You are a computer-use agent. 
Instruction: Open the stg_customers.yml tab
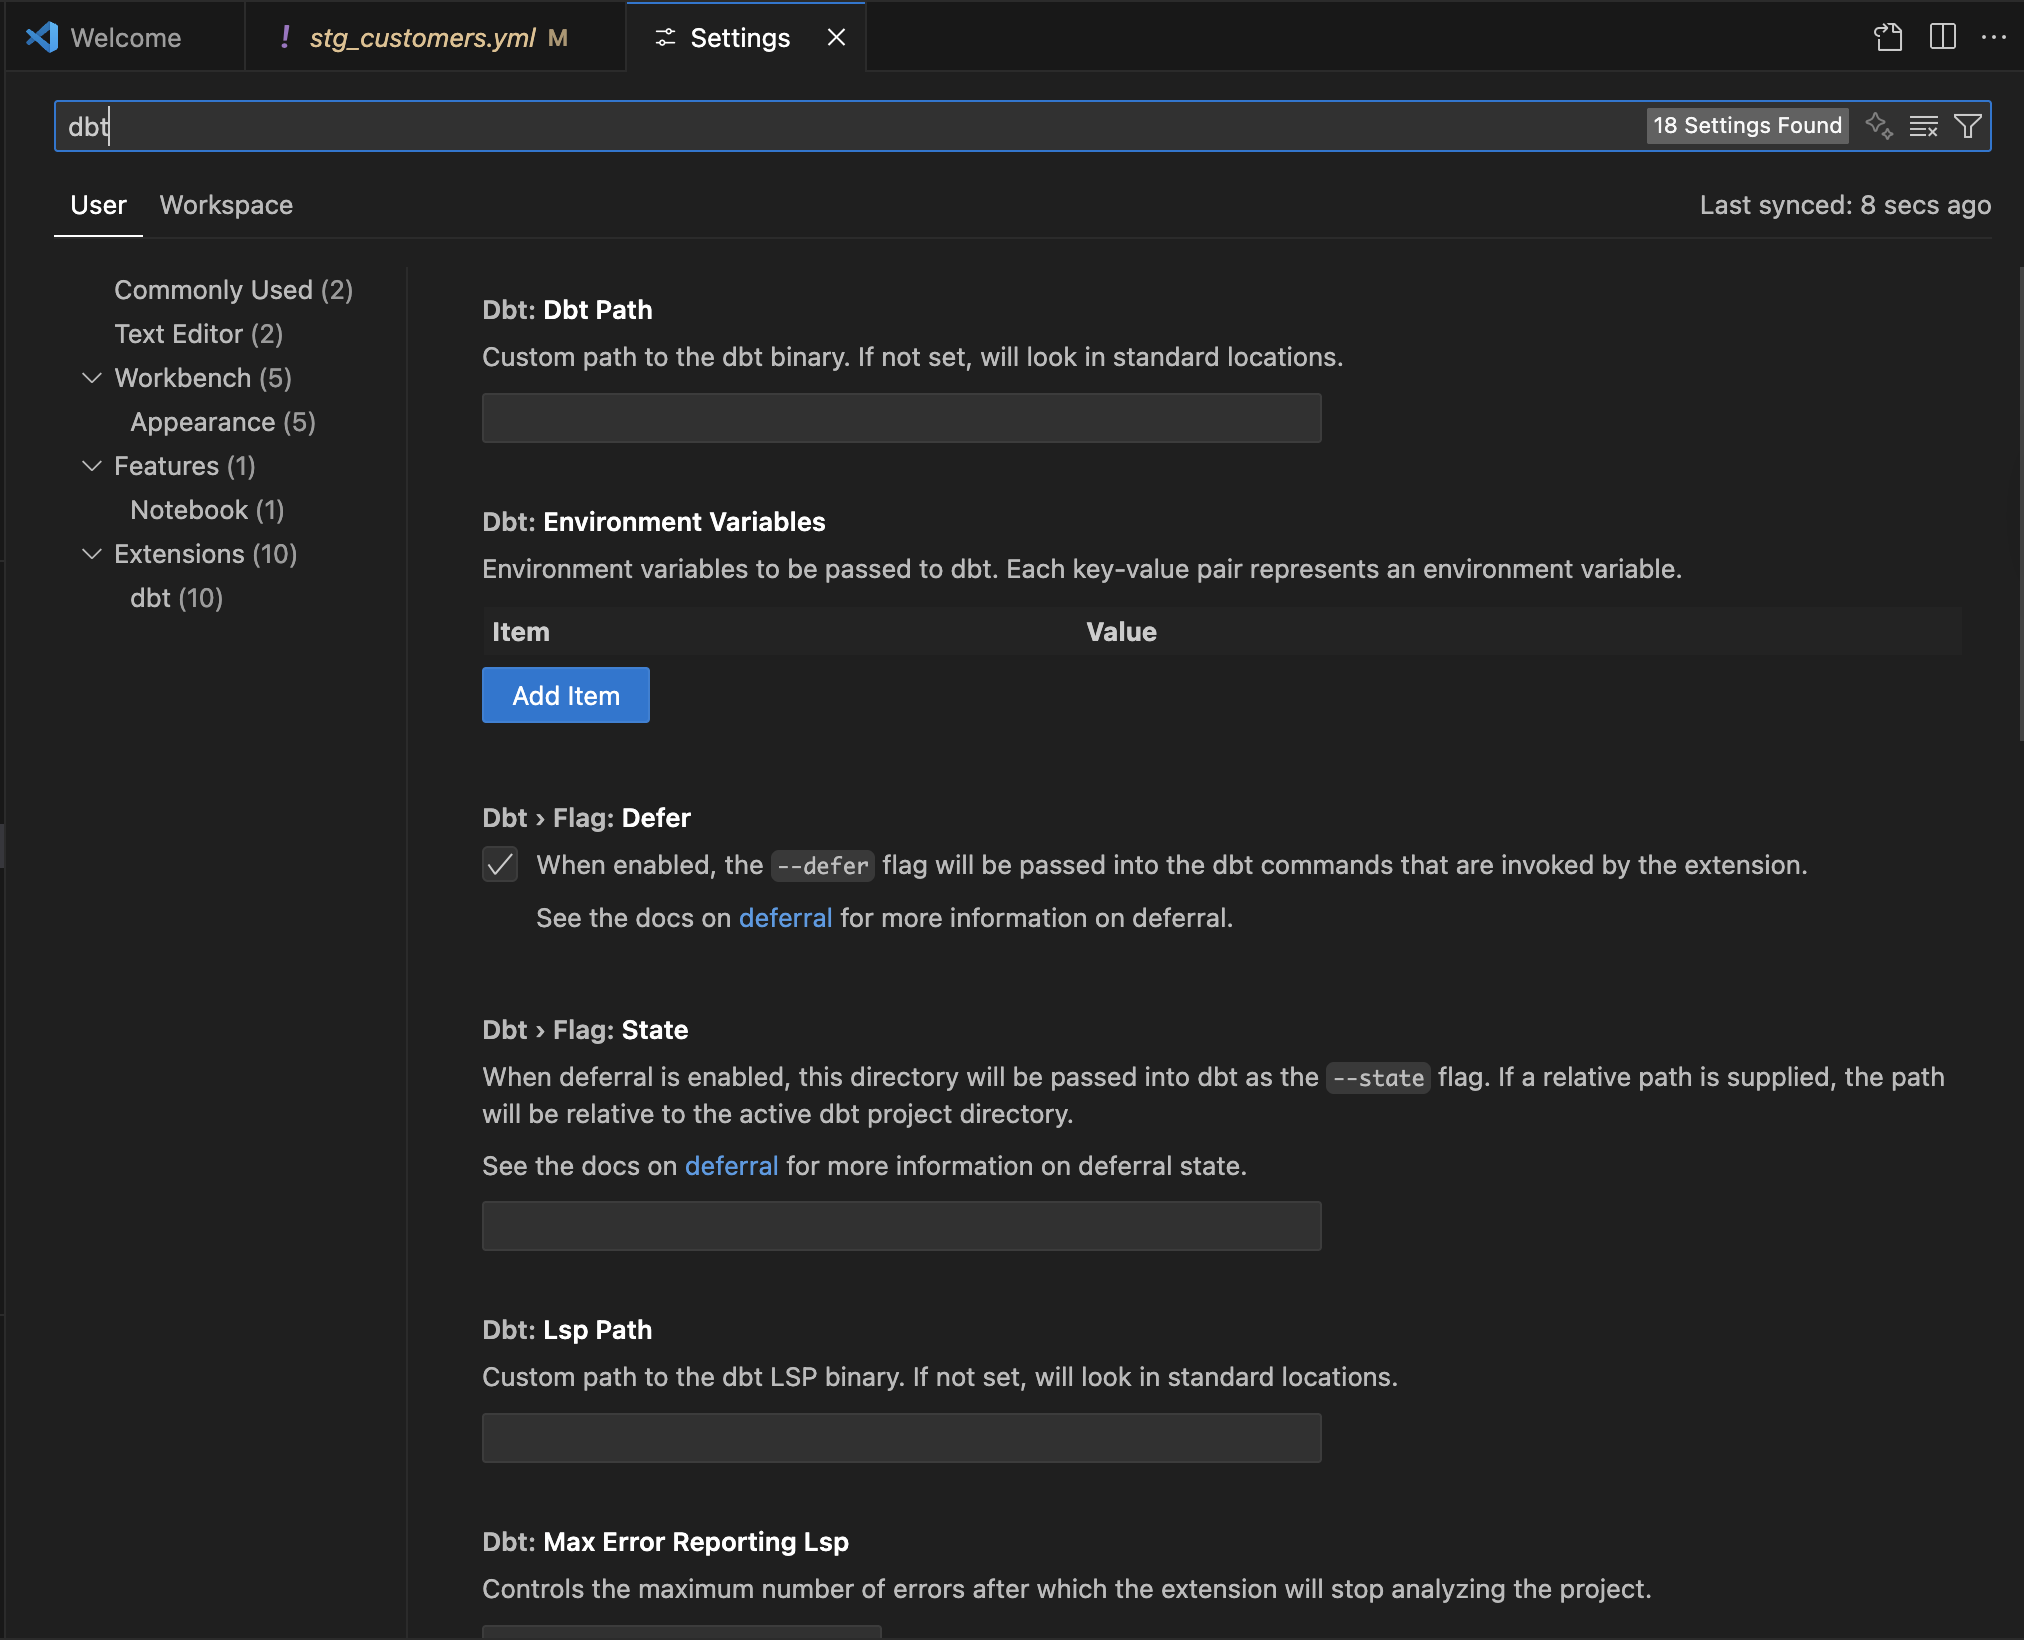click(420, 37)
